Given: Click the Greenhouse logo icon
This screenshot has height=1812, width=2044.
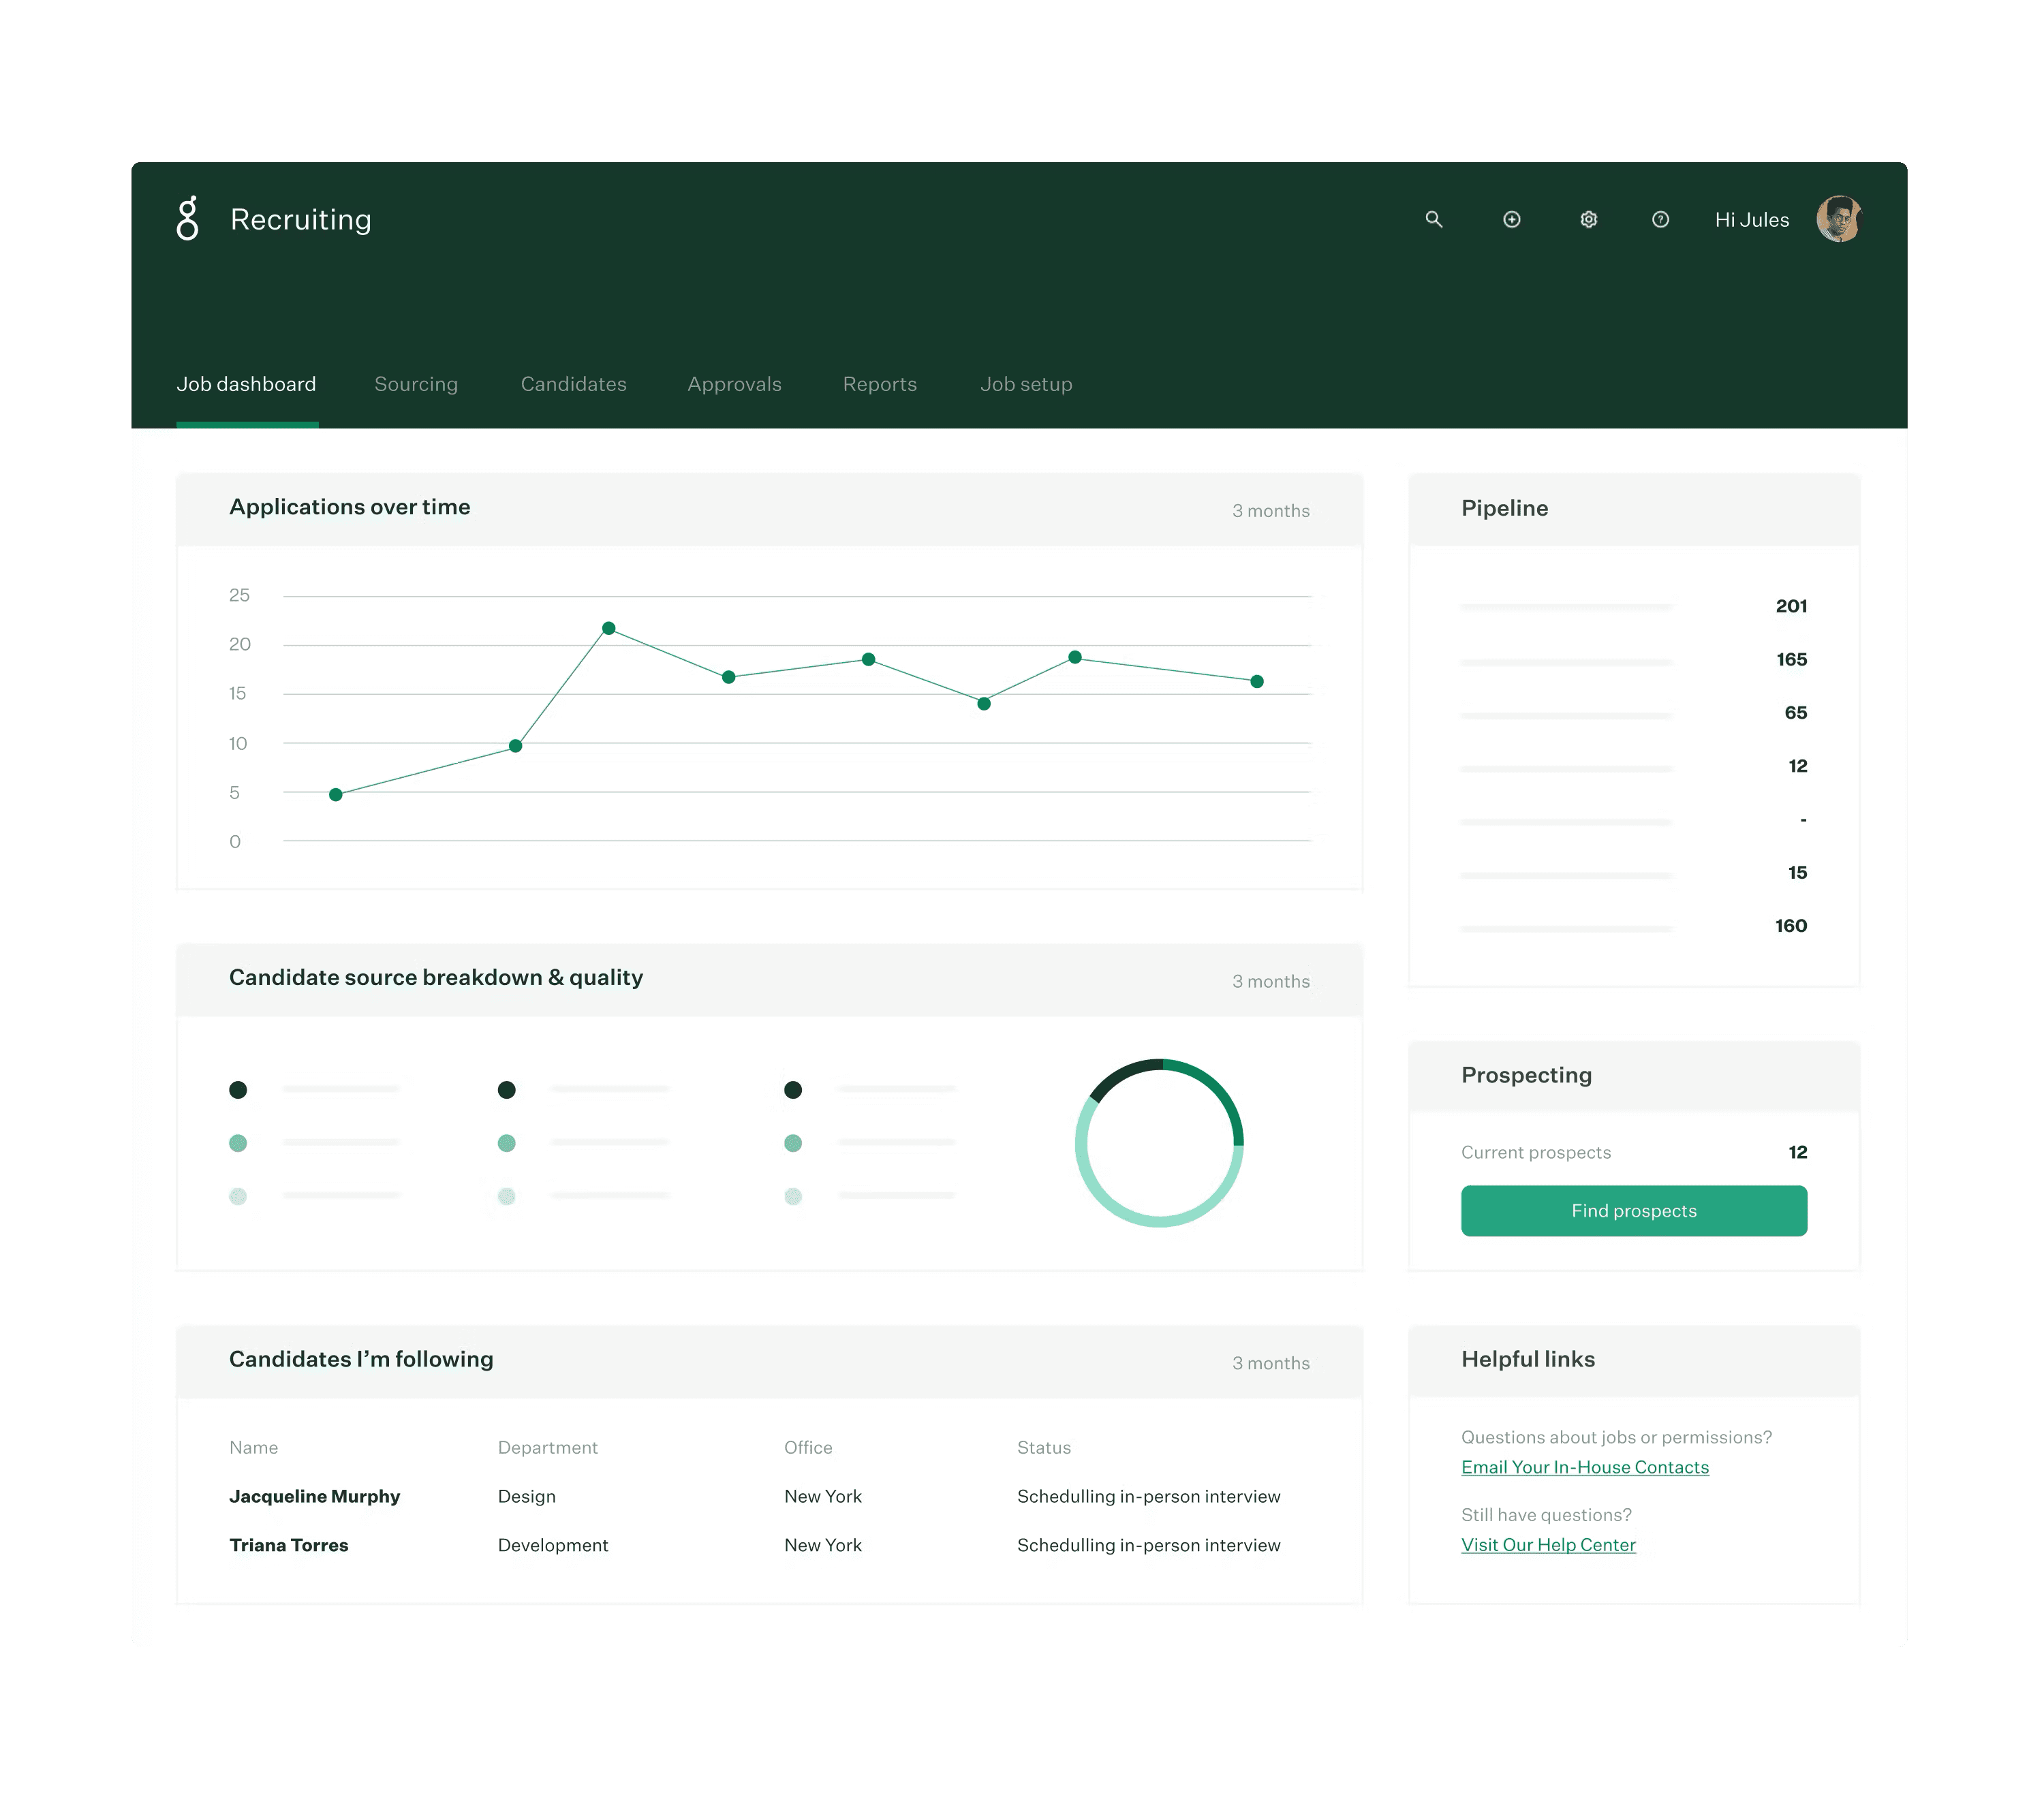Looking at the screenshot, I should point(187,218).
